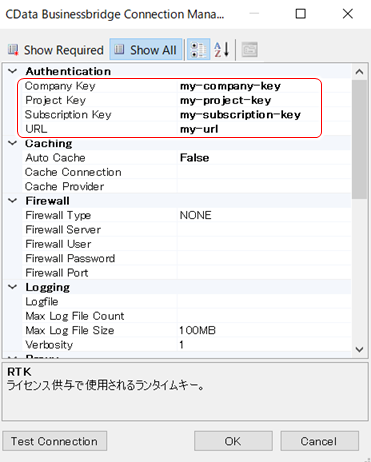Select the Cache Connection property label
Screen dimensions: 371x462
[x=73, y=172]
